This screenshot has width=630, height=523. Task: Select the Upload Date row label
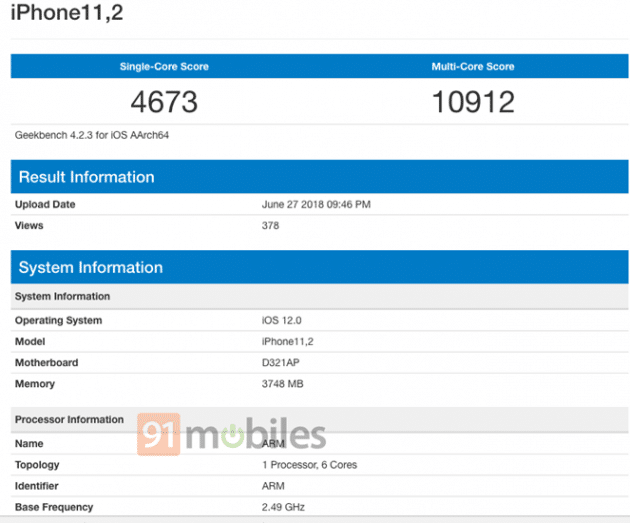(x=45, y=204)
